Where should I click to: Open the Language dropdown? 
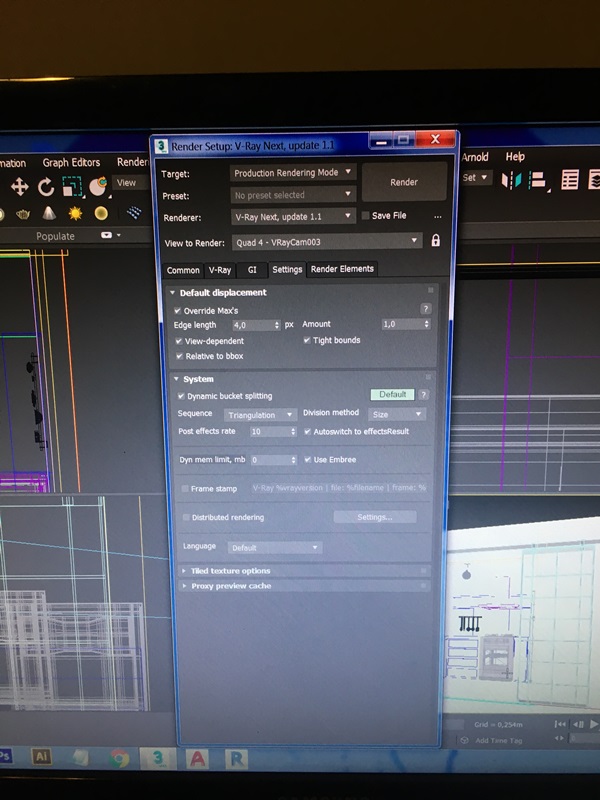point(274,547)
